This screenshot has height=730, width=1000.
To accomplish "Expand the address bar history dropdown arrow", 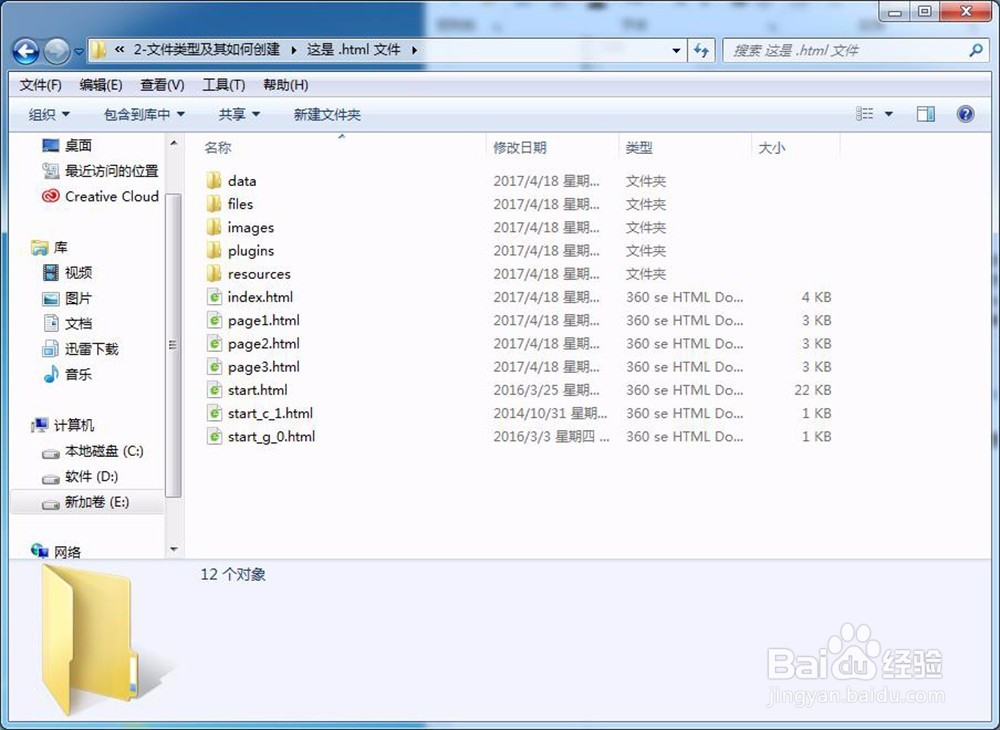I will (x=676, y=50).
